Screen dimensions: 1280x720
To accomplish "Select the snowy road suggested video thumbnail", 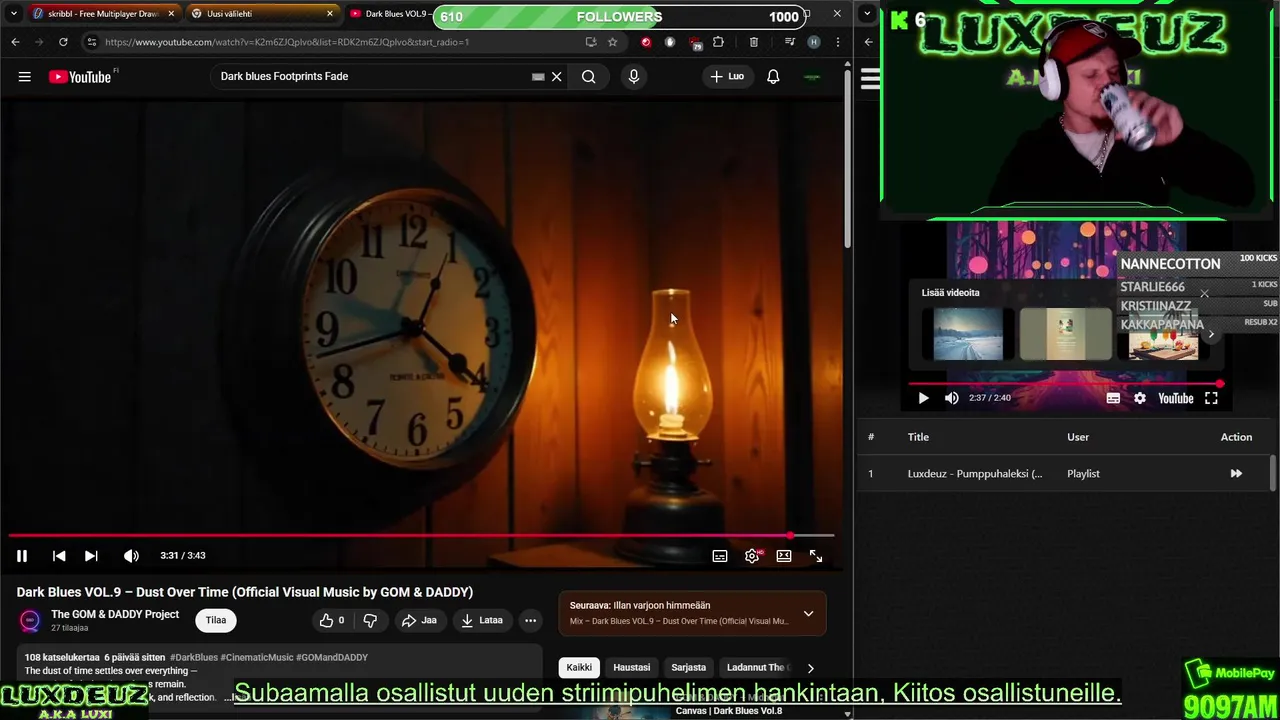I will coord(968,333).
